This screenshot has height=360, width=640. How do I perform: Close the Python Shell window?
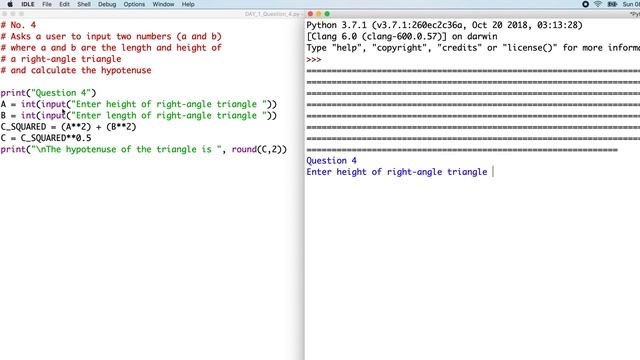(x=310, y=14)
